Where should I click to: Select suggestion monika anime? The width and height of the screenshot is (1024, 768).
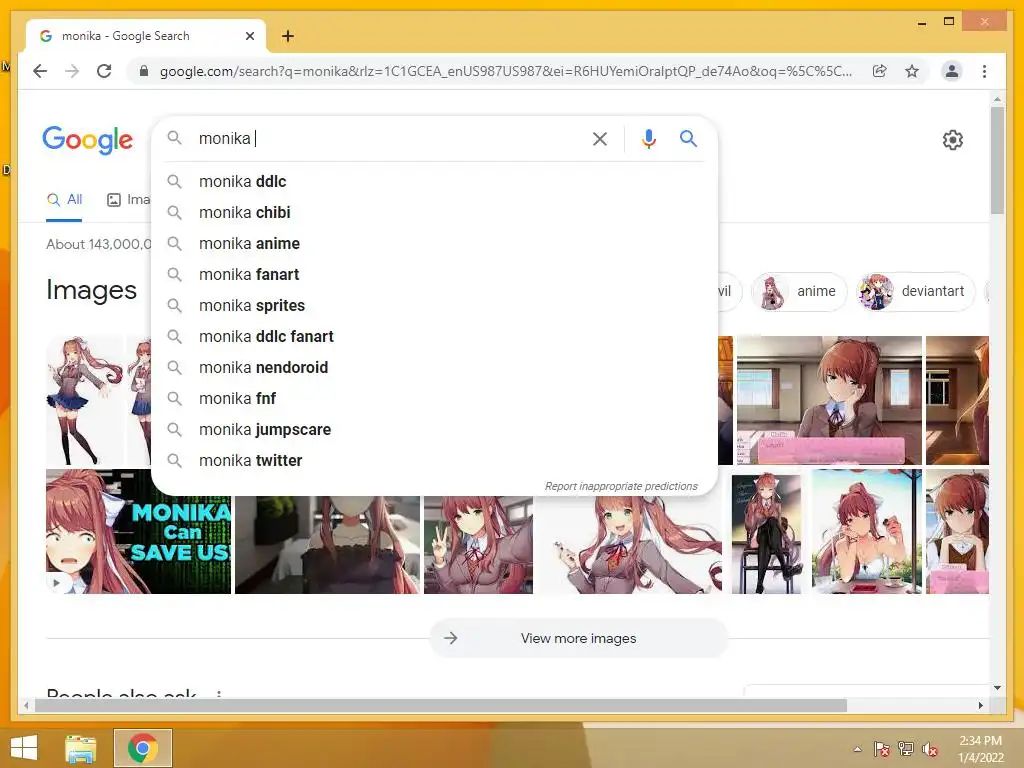coord(434,244)
